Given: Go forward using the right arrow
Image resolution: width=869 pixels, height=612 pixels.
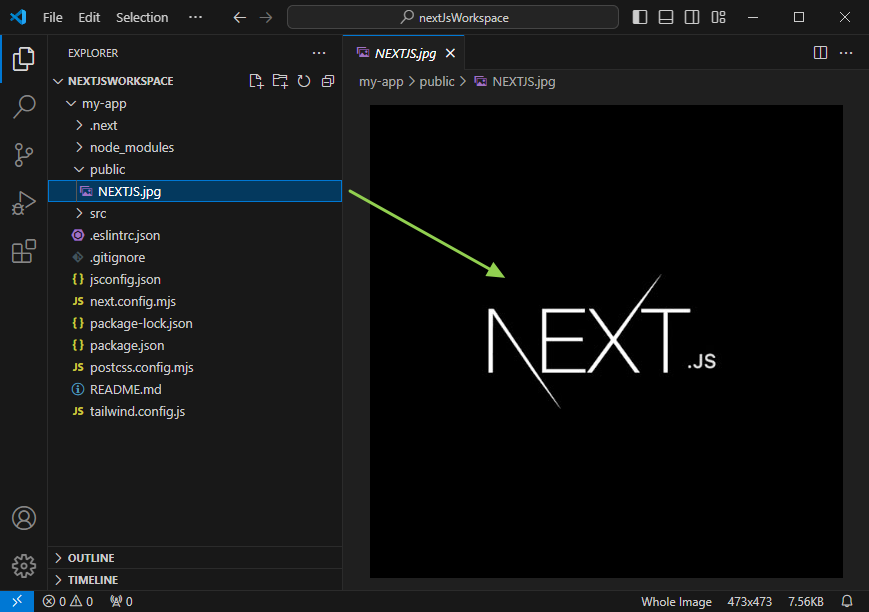Looking at the screenshot, I should pyautogui.click(x=266, y=18).
